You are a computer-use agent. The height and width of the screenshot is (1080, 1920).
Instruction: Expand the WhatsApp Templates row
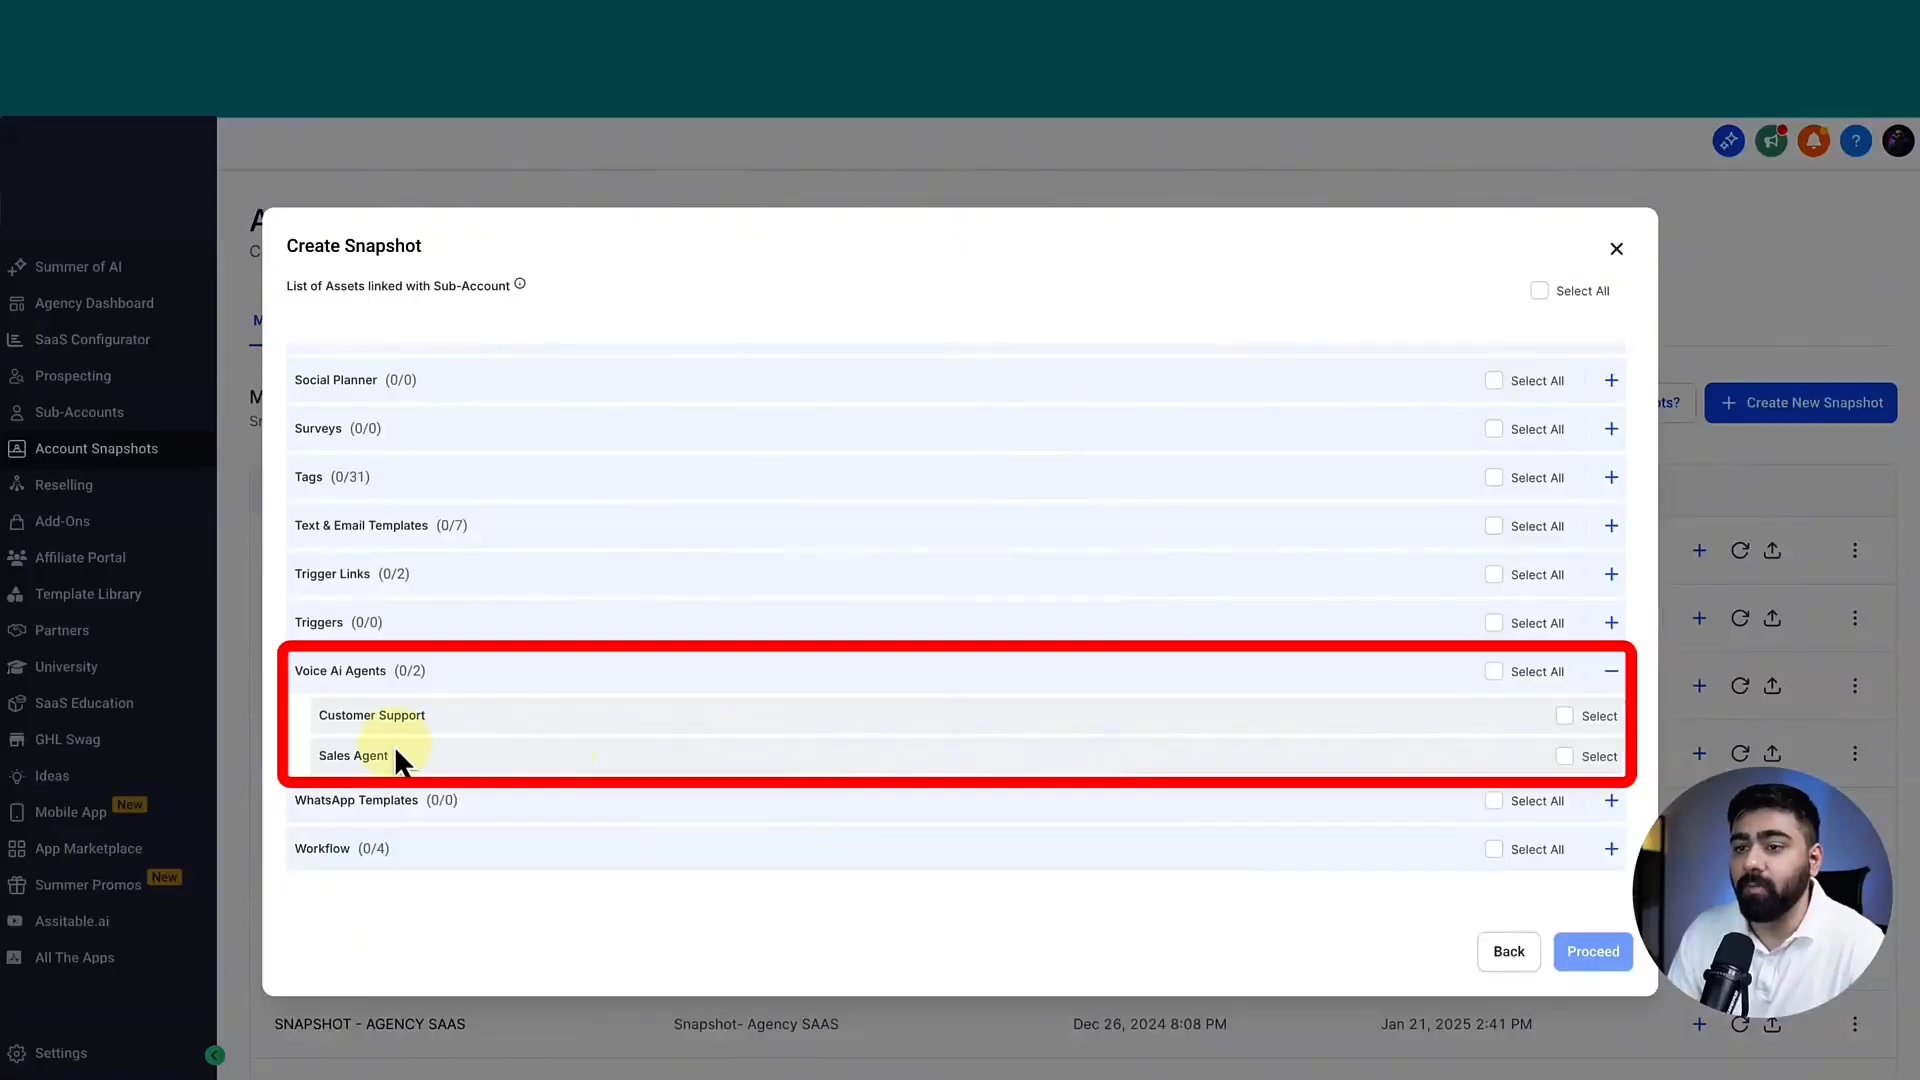click(1611, 801)
